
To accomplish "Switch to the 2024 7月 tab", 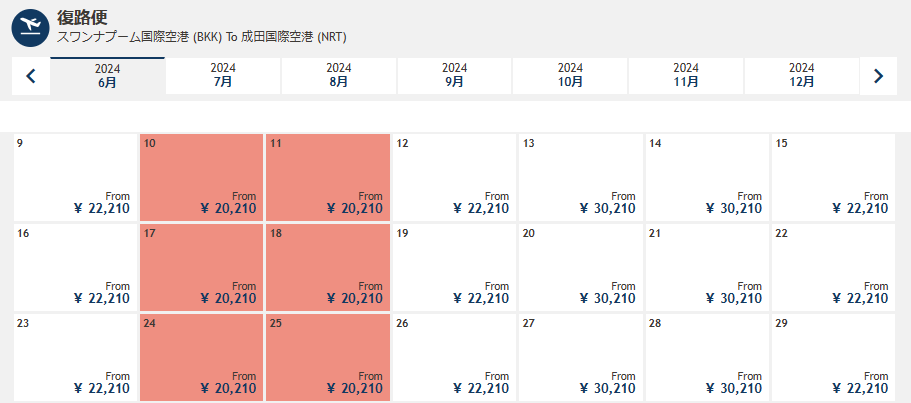I will pos(223,76).
